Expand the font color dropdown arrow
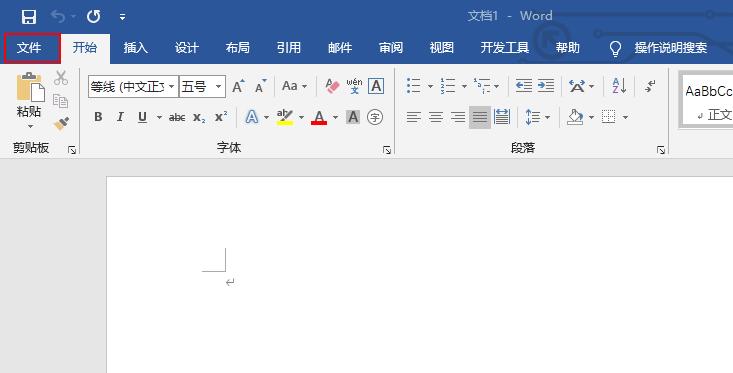The image size is (733, 373). (335, 117)
